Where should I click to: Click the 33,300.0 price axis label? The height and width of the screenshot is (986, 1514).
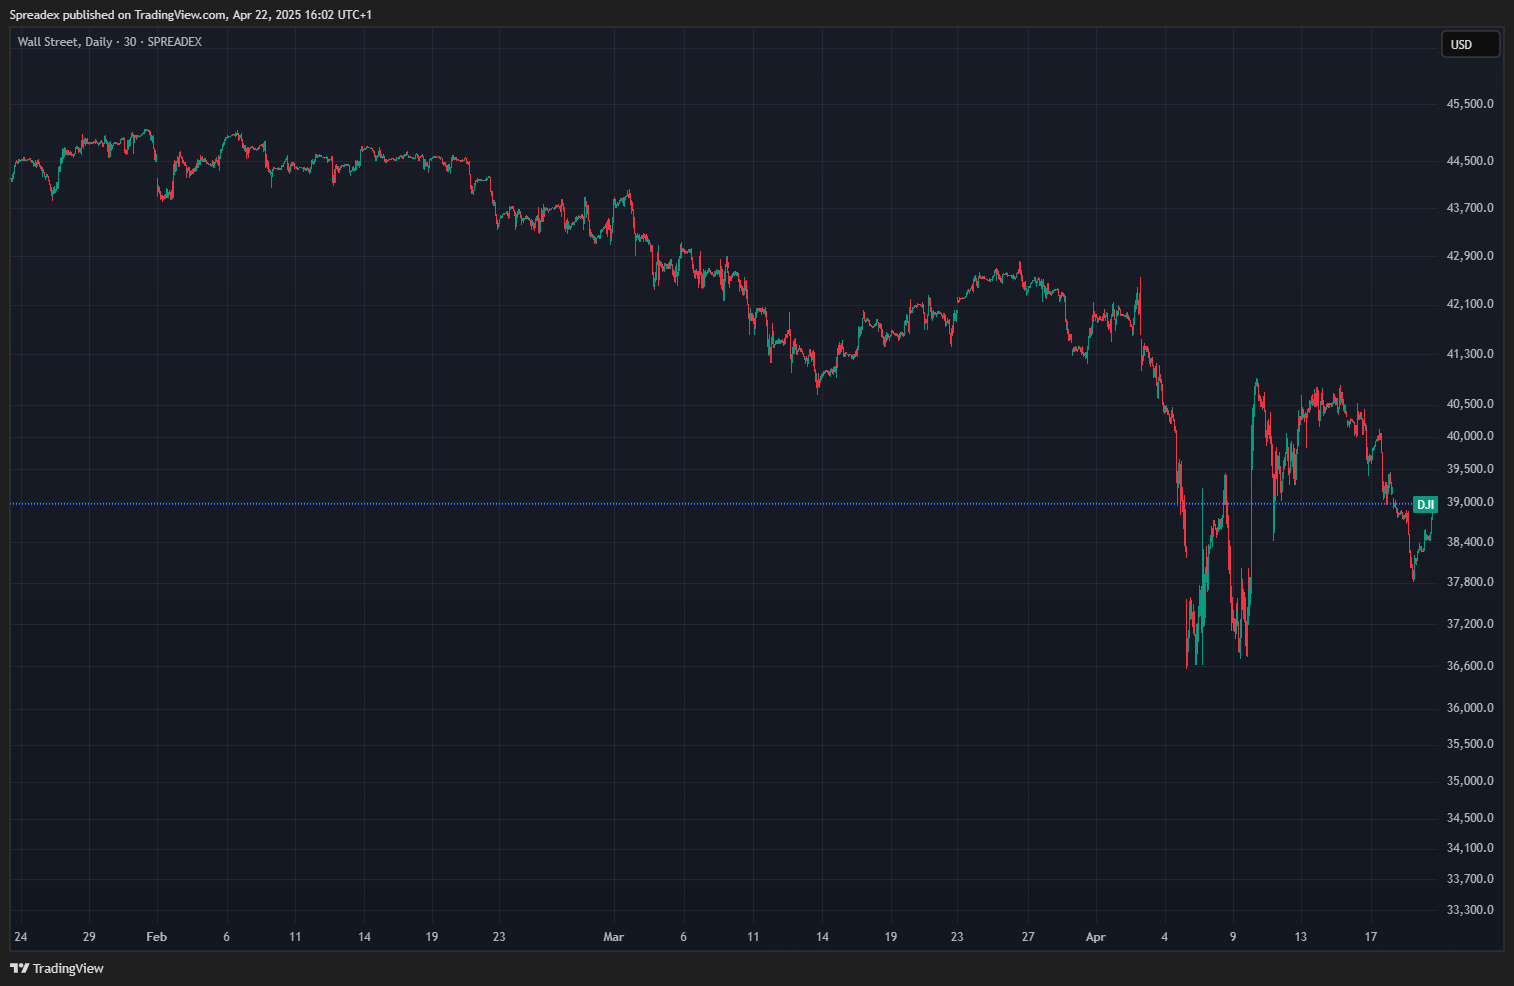1470,910
